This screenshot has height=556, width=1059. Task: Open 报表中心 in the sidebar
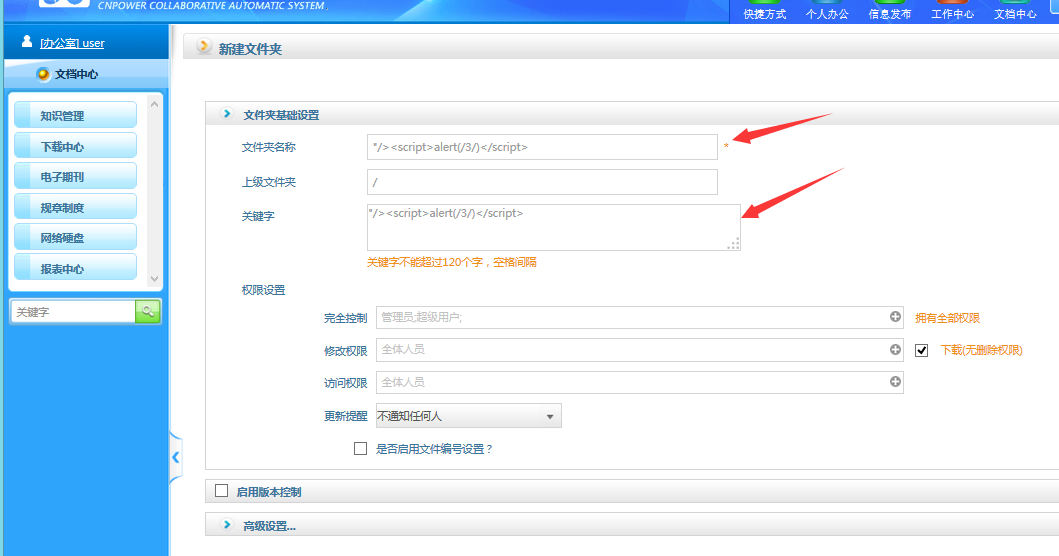[x=76, y=268]
